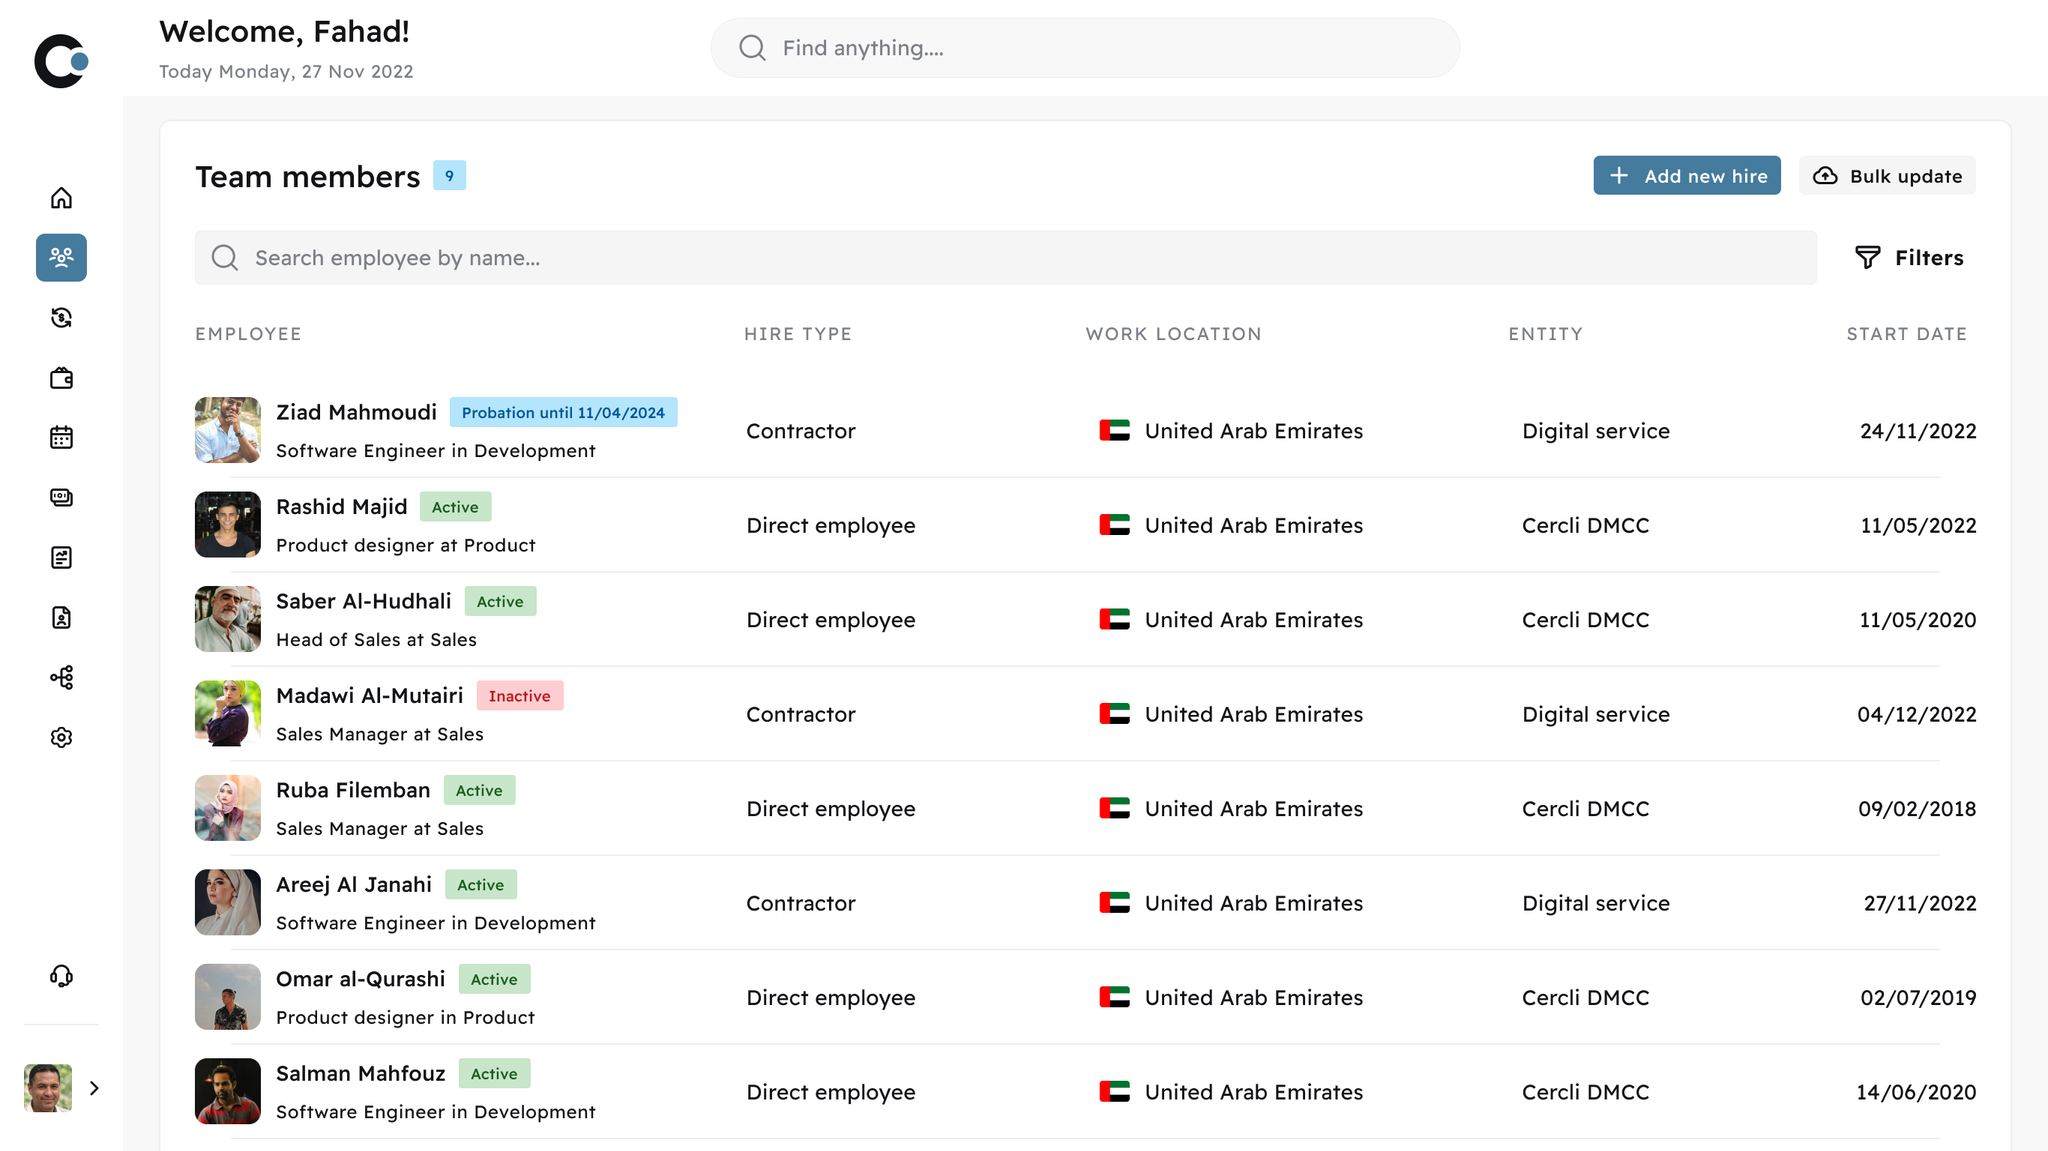Click start date 24/11/2022
The height and width of the screenshot is (1151, 2048).
(x=1918, y=431)
